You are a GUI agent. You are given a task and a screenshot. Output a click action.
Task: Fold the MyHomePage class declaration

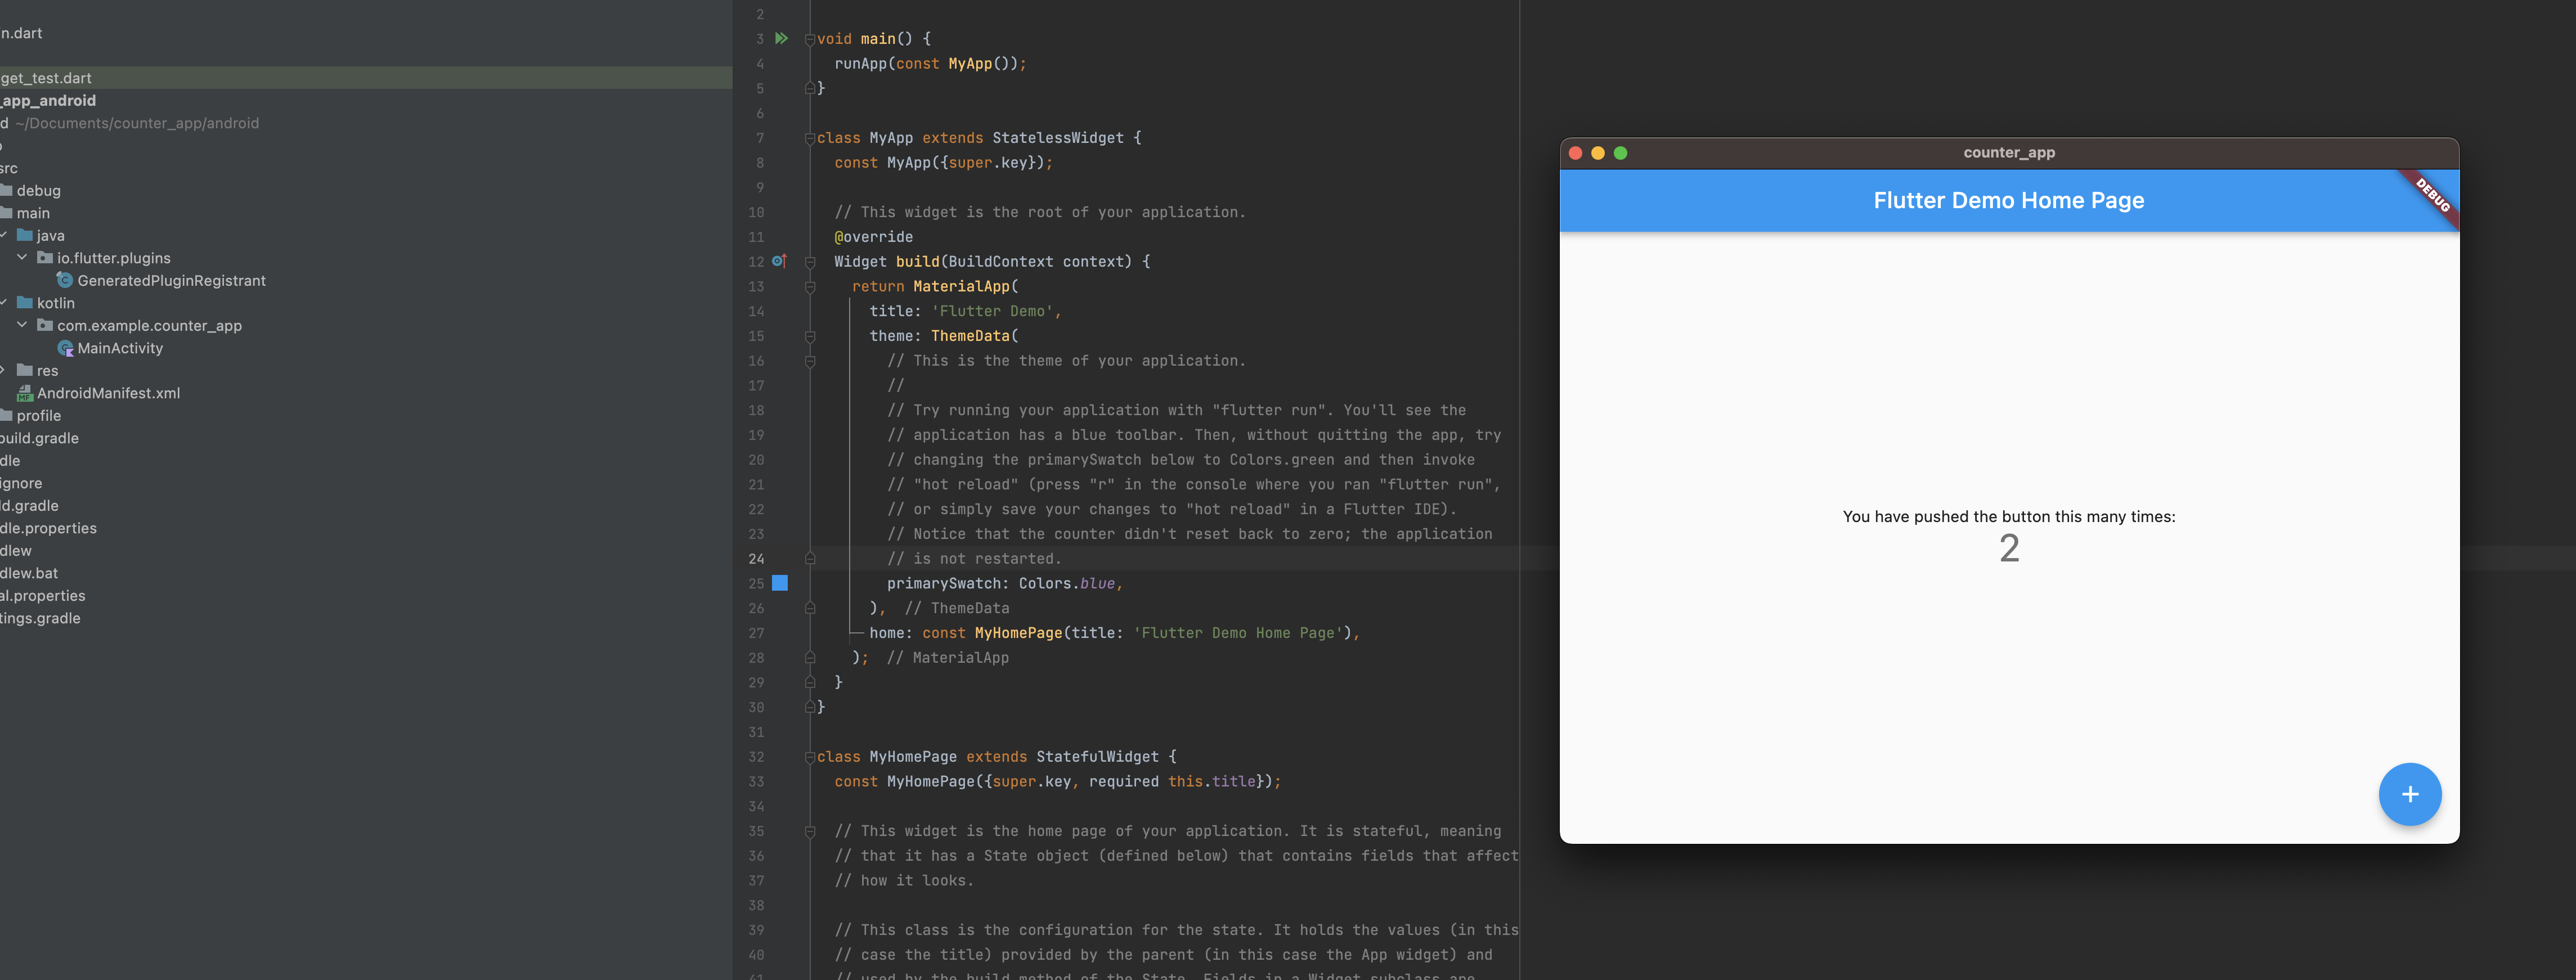click(810, 757)
